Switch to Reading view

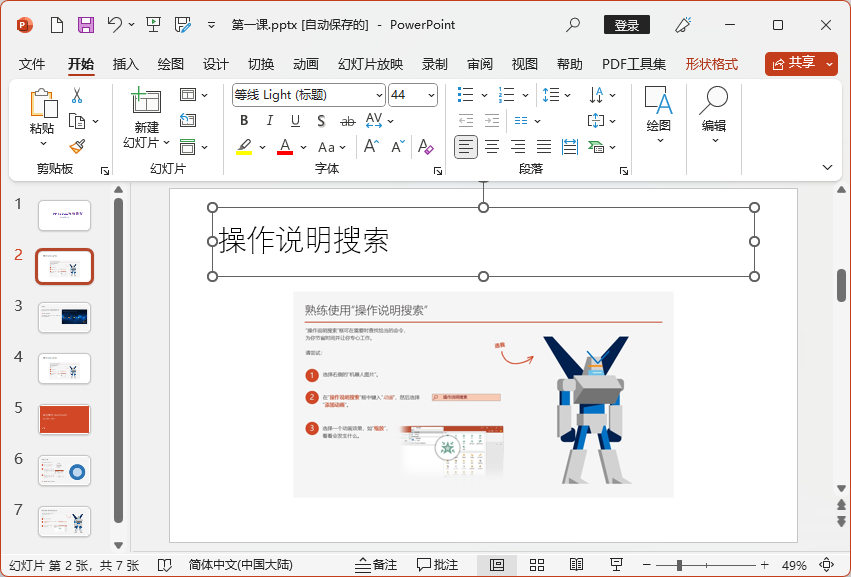(576, 565)
